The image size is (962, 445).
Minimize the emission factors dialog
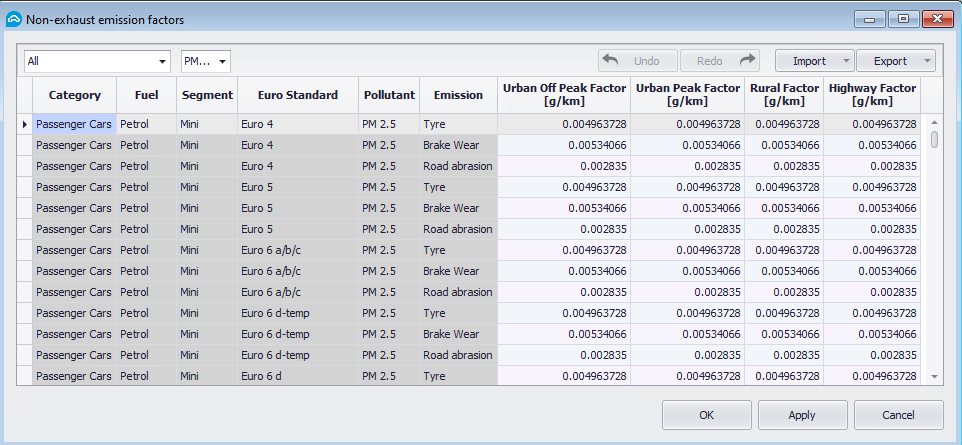pos(872,19)
